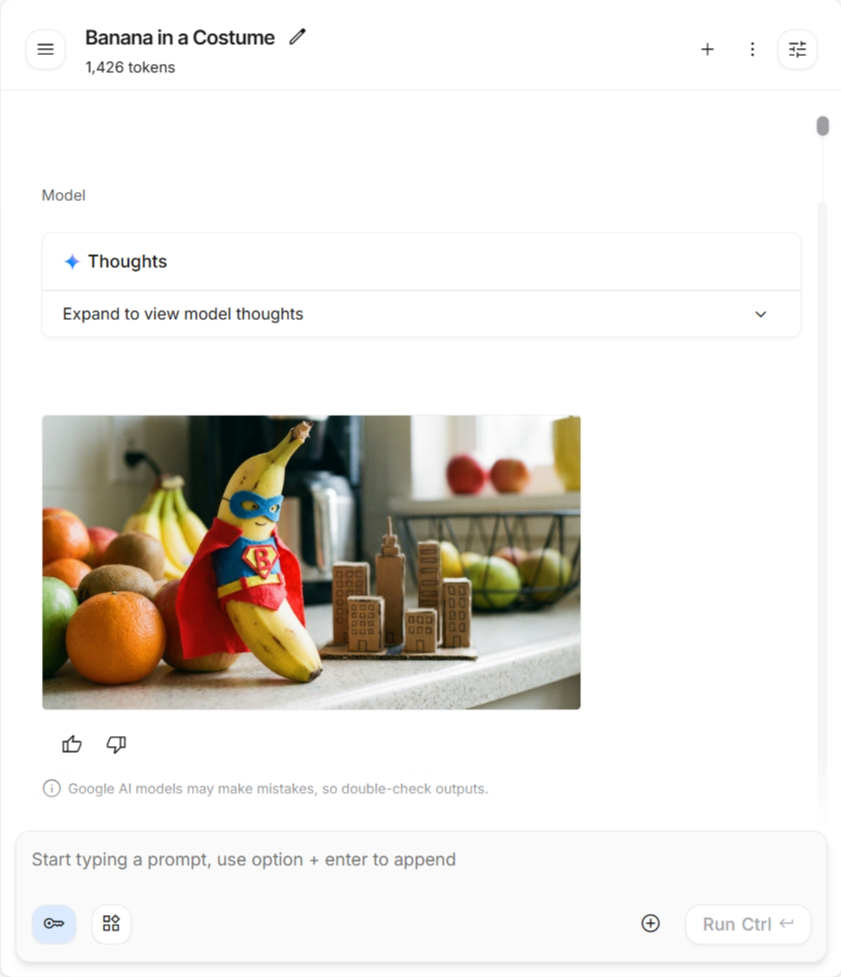Click the Run Ctrl button
This screenshot has height=977, width=841.
pyautogui.click(x=748, y=924)
